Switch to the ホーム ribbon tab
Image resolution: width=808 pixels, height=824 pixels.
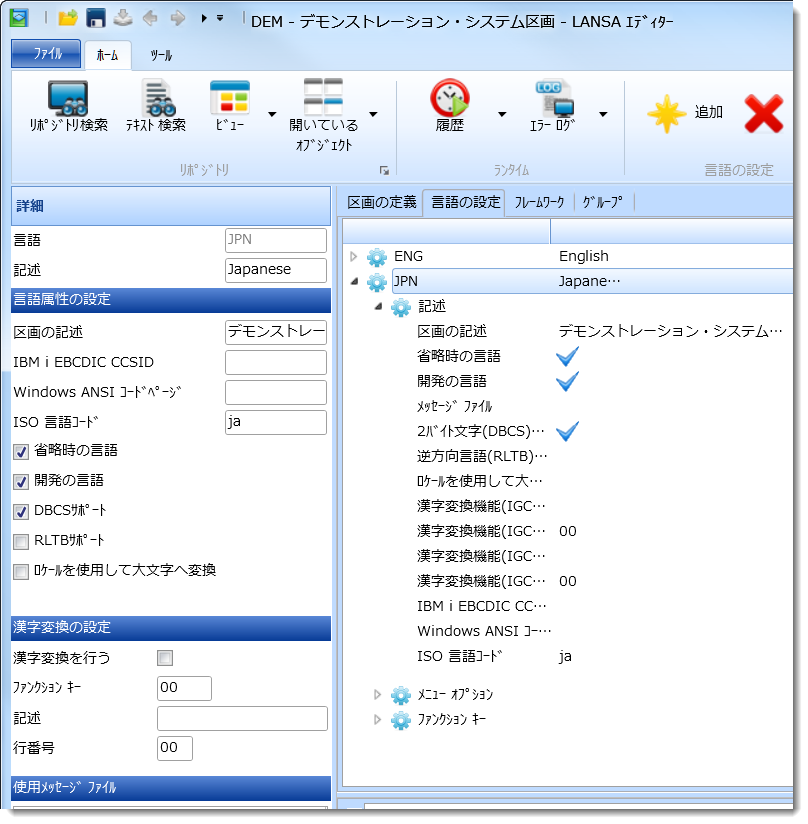pos(108,55)
